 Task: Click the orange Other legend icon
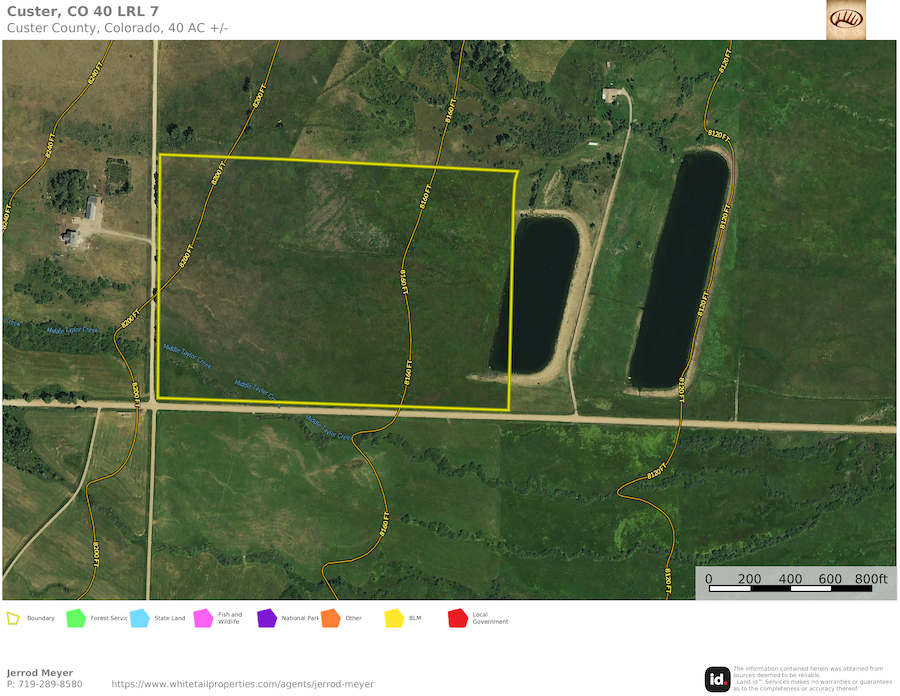pyautogui.click(x=330, y=618)
